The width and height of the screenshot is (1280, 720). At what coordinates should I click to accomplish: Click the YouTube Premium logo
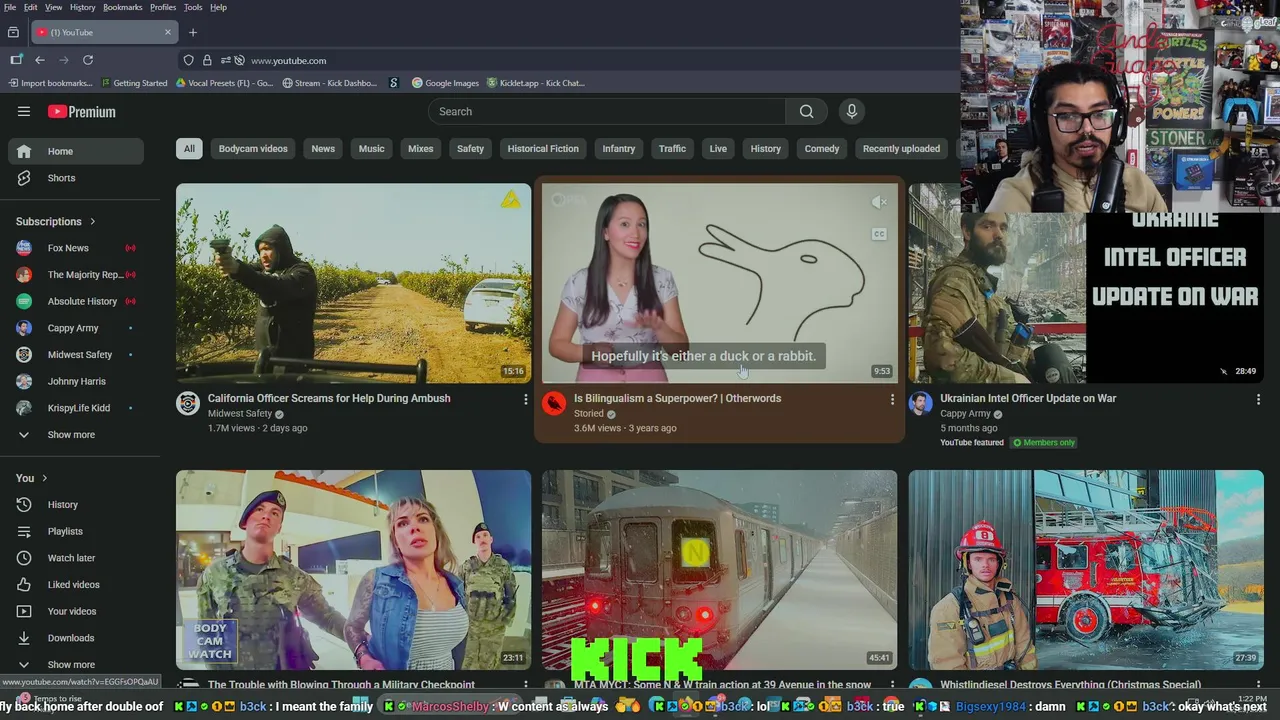(x=82, y=112)
